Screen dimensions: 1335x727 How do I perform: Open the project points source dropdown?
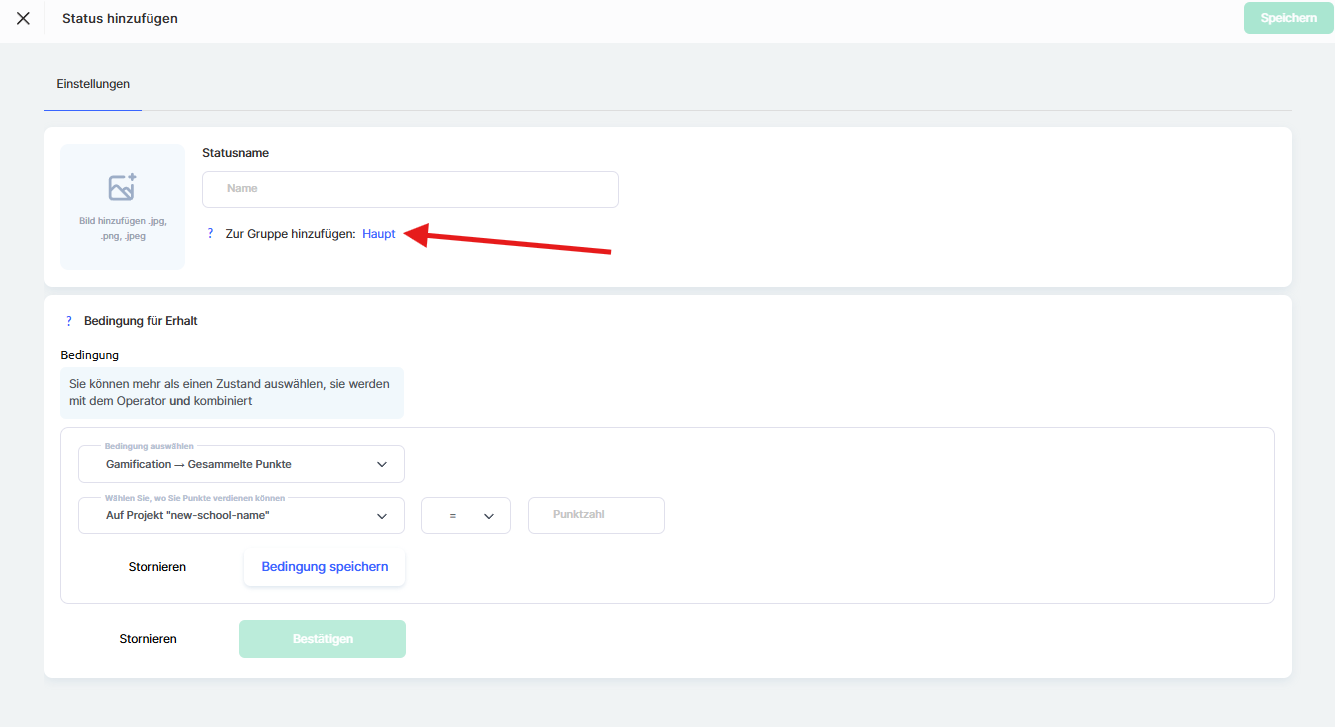pyautogui.click(x=381, y=516)
